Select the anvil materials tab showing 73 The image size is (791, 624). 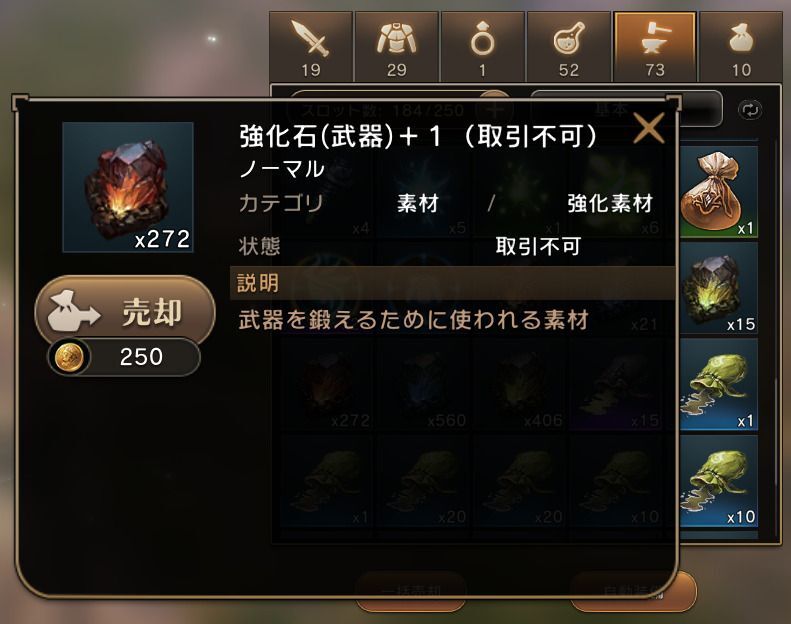[655, 46]
